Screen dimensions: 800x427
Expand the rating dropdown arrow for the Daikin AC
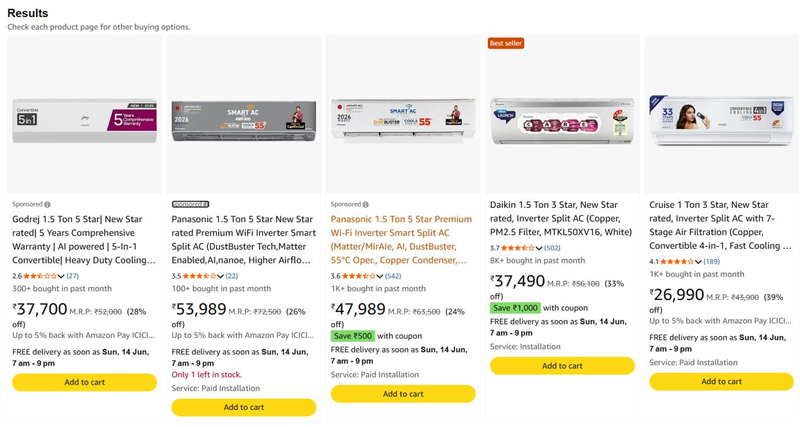[539, 248]
